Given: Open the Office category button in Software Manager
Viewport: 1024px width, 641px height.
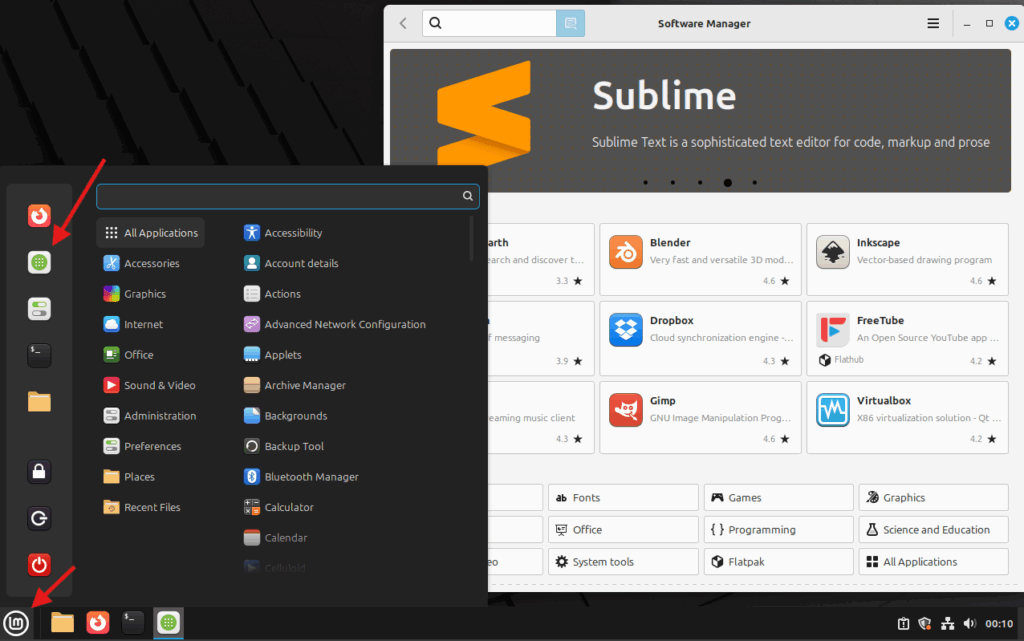Looking at the screenshot, I should [623, 529].
